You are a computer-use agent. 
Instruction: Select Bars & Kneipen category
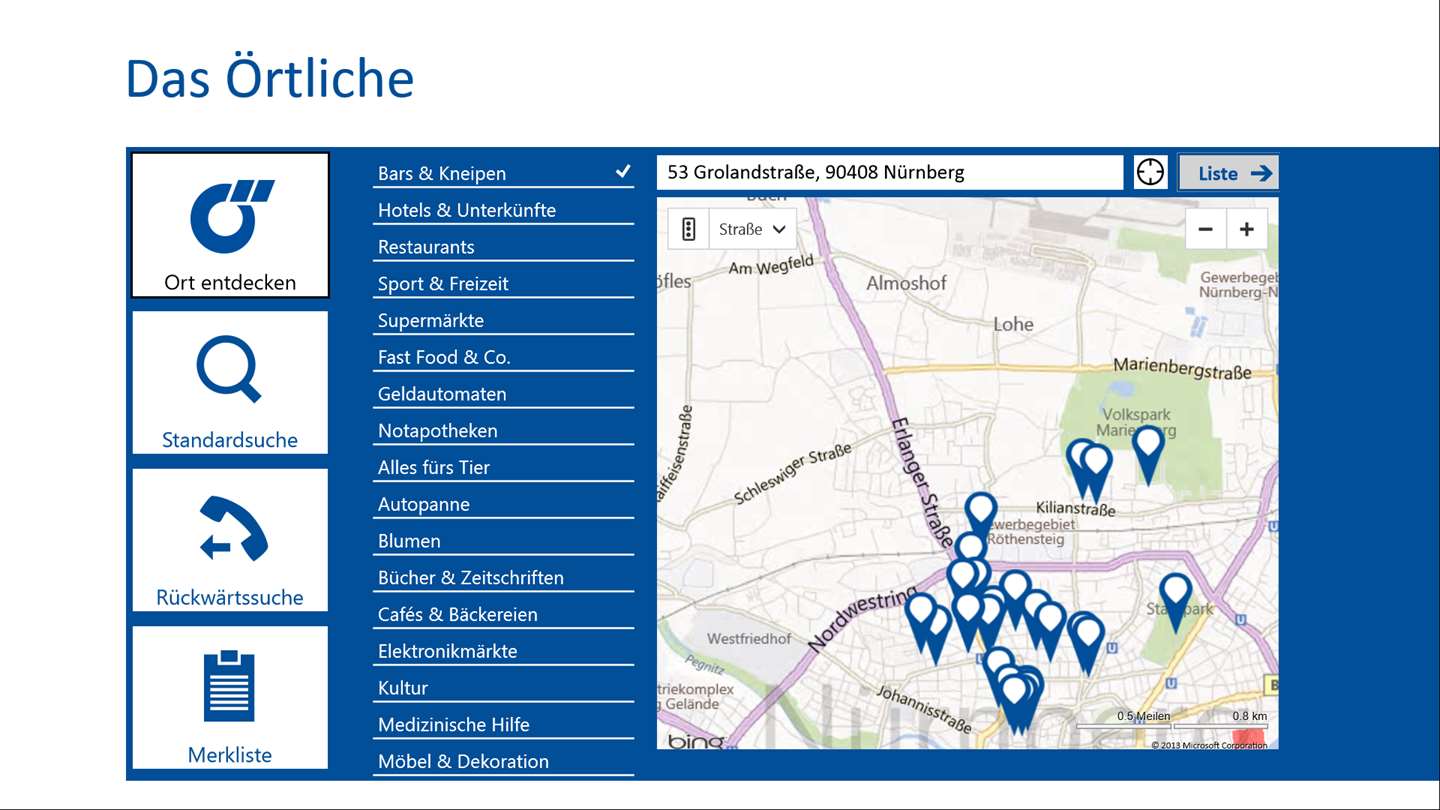504,173
